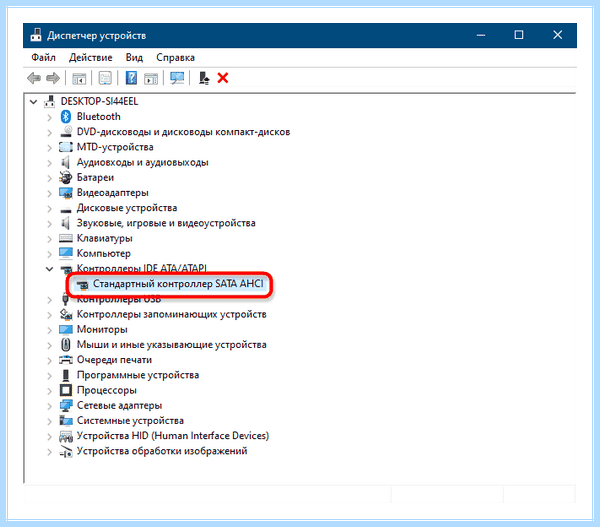Click the Процессоры chip icon
The width and height of the screenshot is (600, 527).
pos(66,390)
